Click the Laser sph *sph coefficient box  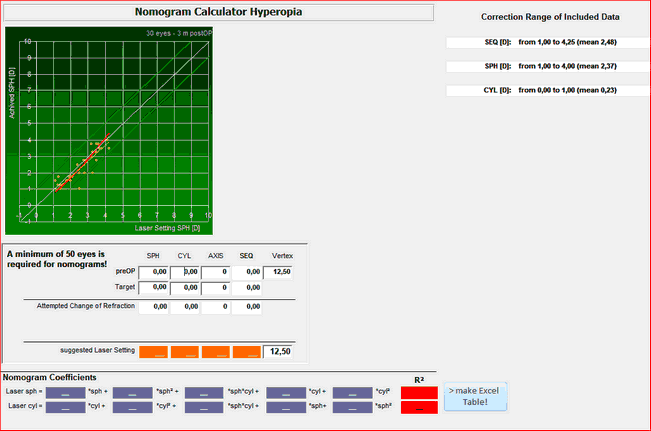click(x=65, y=393)
